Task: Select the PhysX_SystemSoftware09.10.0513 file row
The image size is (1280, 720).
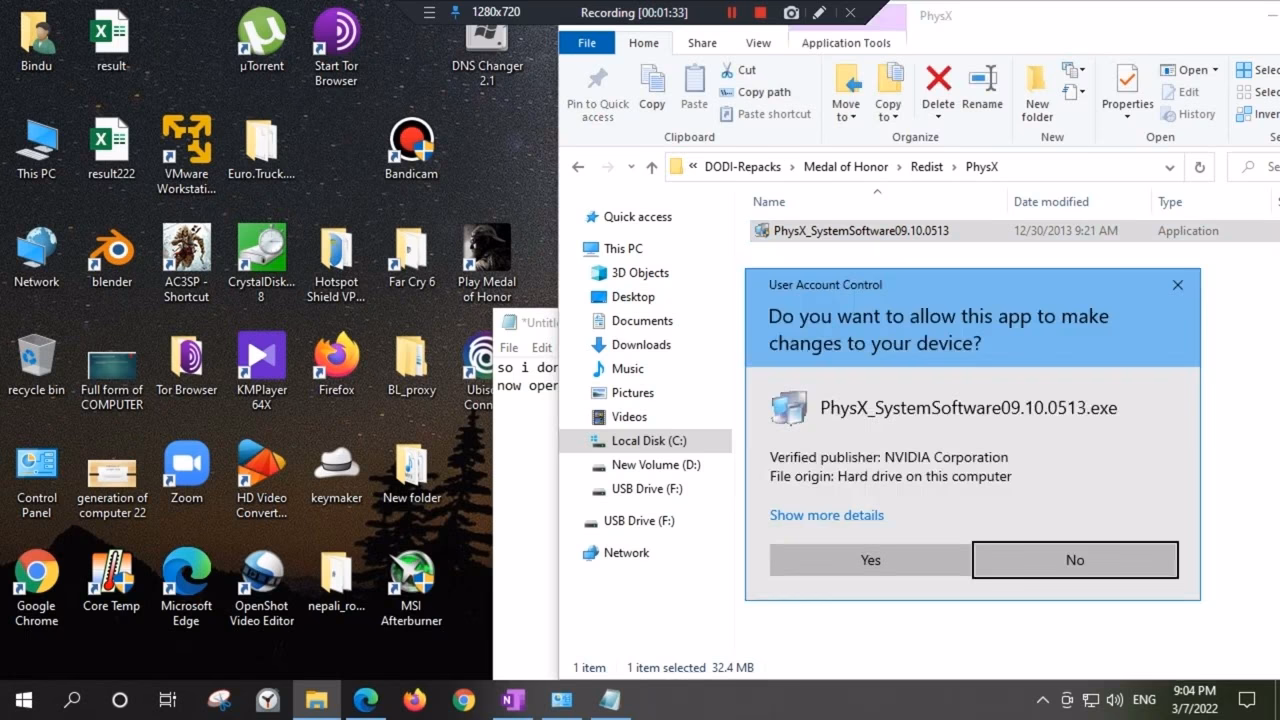Action: (x=1014, y=231)
